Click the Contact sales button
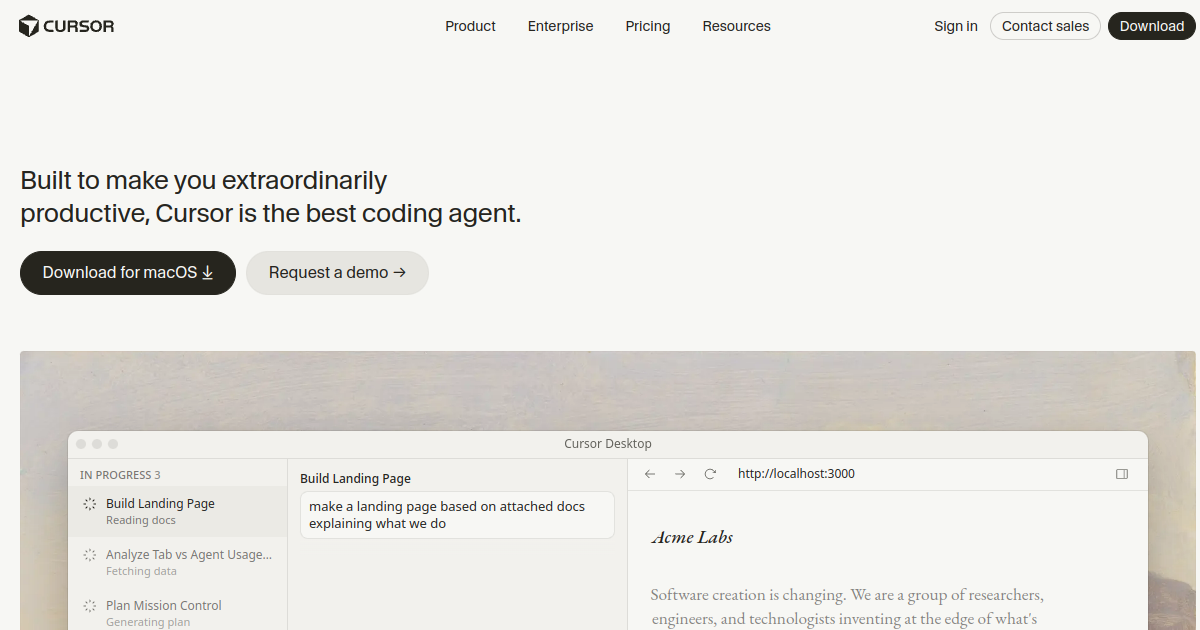The image size is (1200, 630). click(1045, 26)
